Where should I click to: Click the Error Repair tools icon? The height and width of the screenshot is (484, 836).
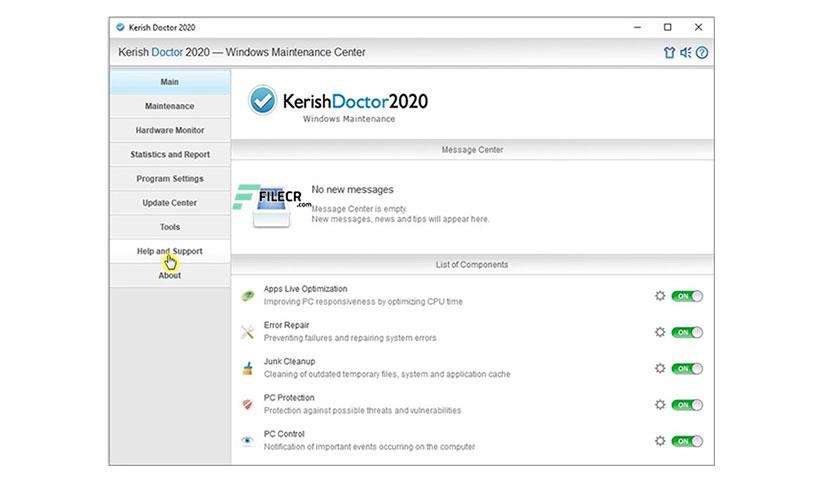(x=247, y=332)
